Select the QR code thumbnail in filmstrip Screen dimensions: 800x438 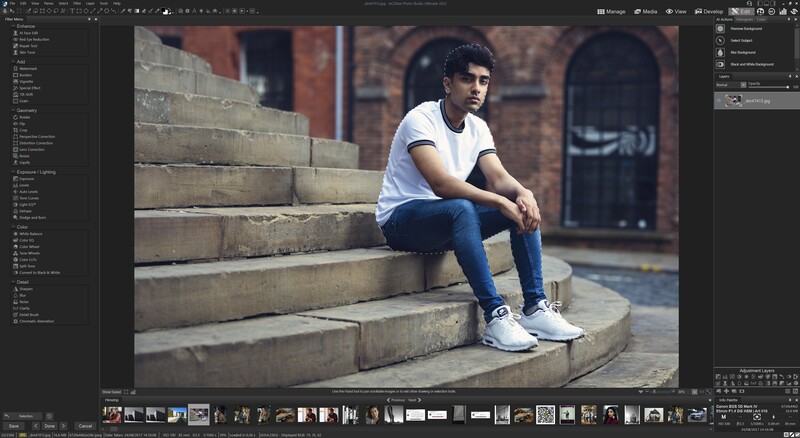[x=545, y=415]
